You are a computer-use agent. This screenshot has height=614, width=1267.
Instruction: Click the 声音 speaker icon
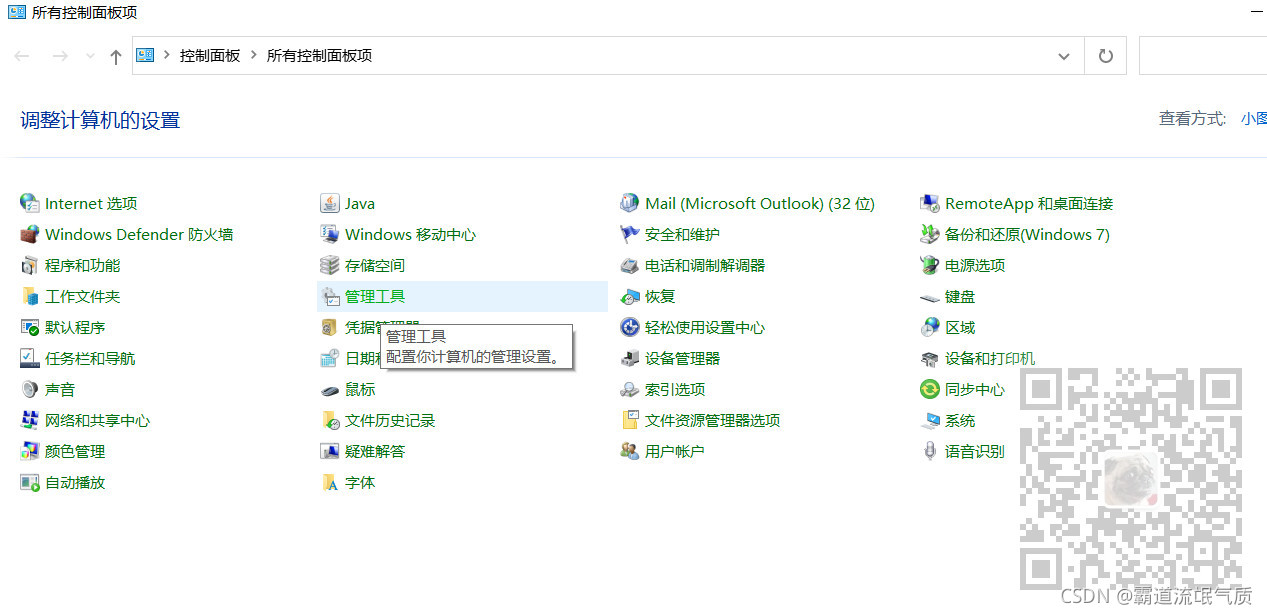click(29, 389)
